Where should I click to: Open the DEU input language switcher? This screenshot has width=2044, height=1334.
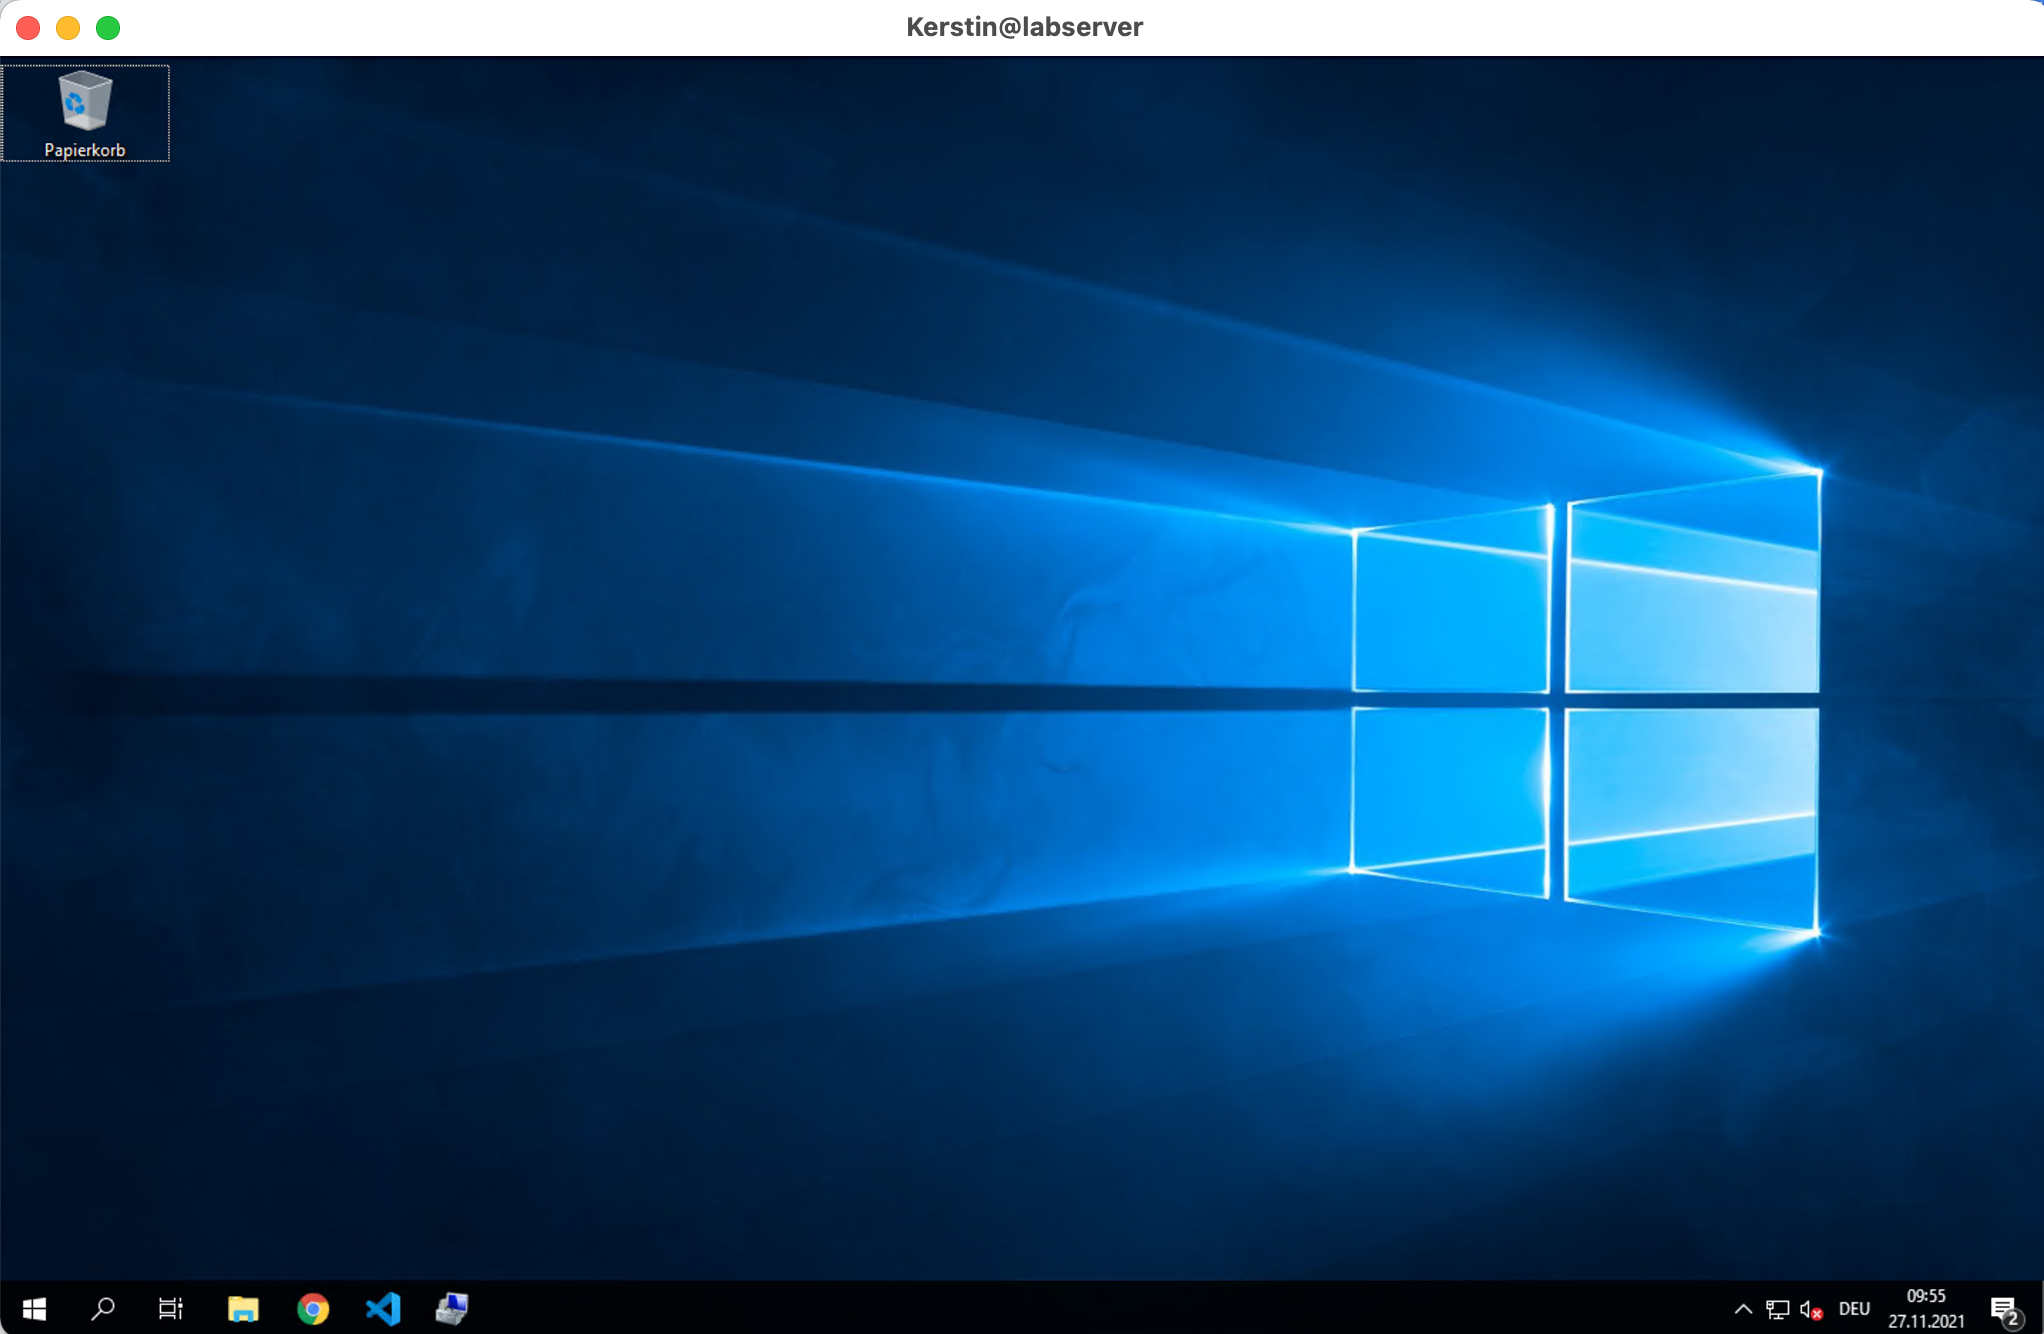tap(1854, 1309)
